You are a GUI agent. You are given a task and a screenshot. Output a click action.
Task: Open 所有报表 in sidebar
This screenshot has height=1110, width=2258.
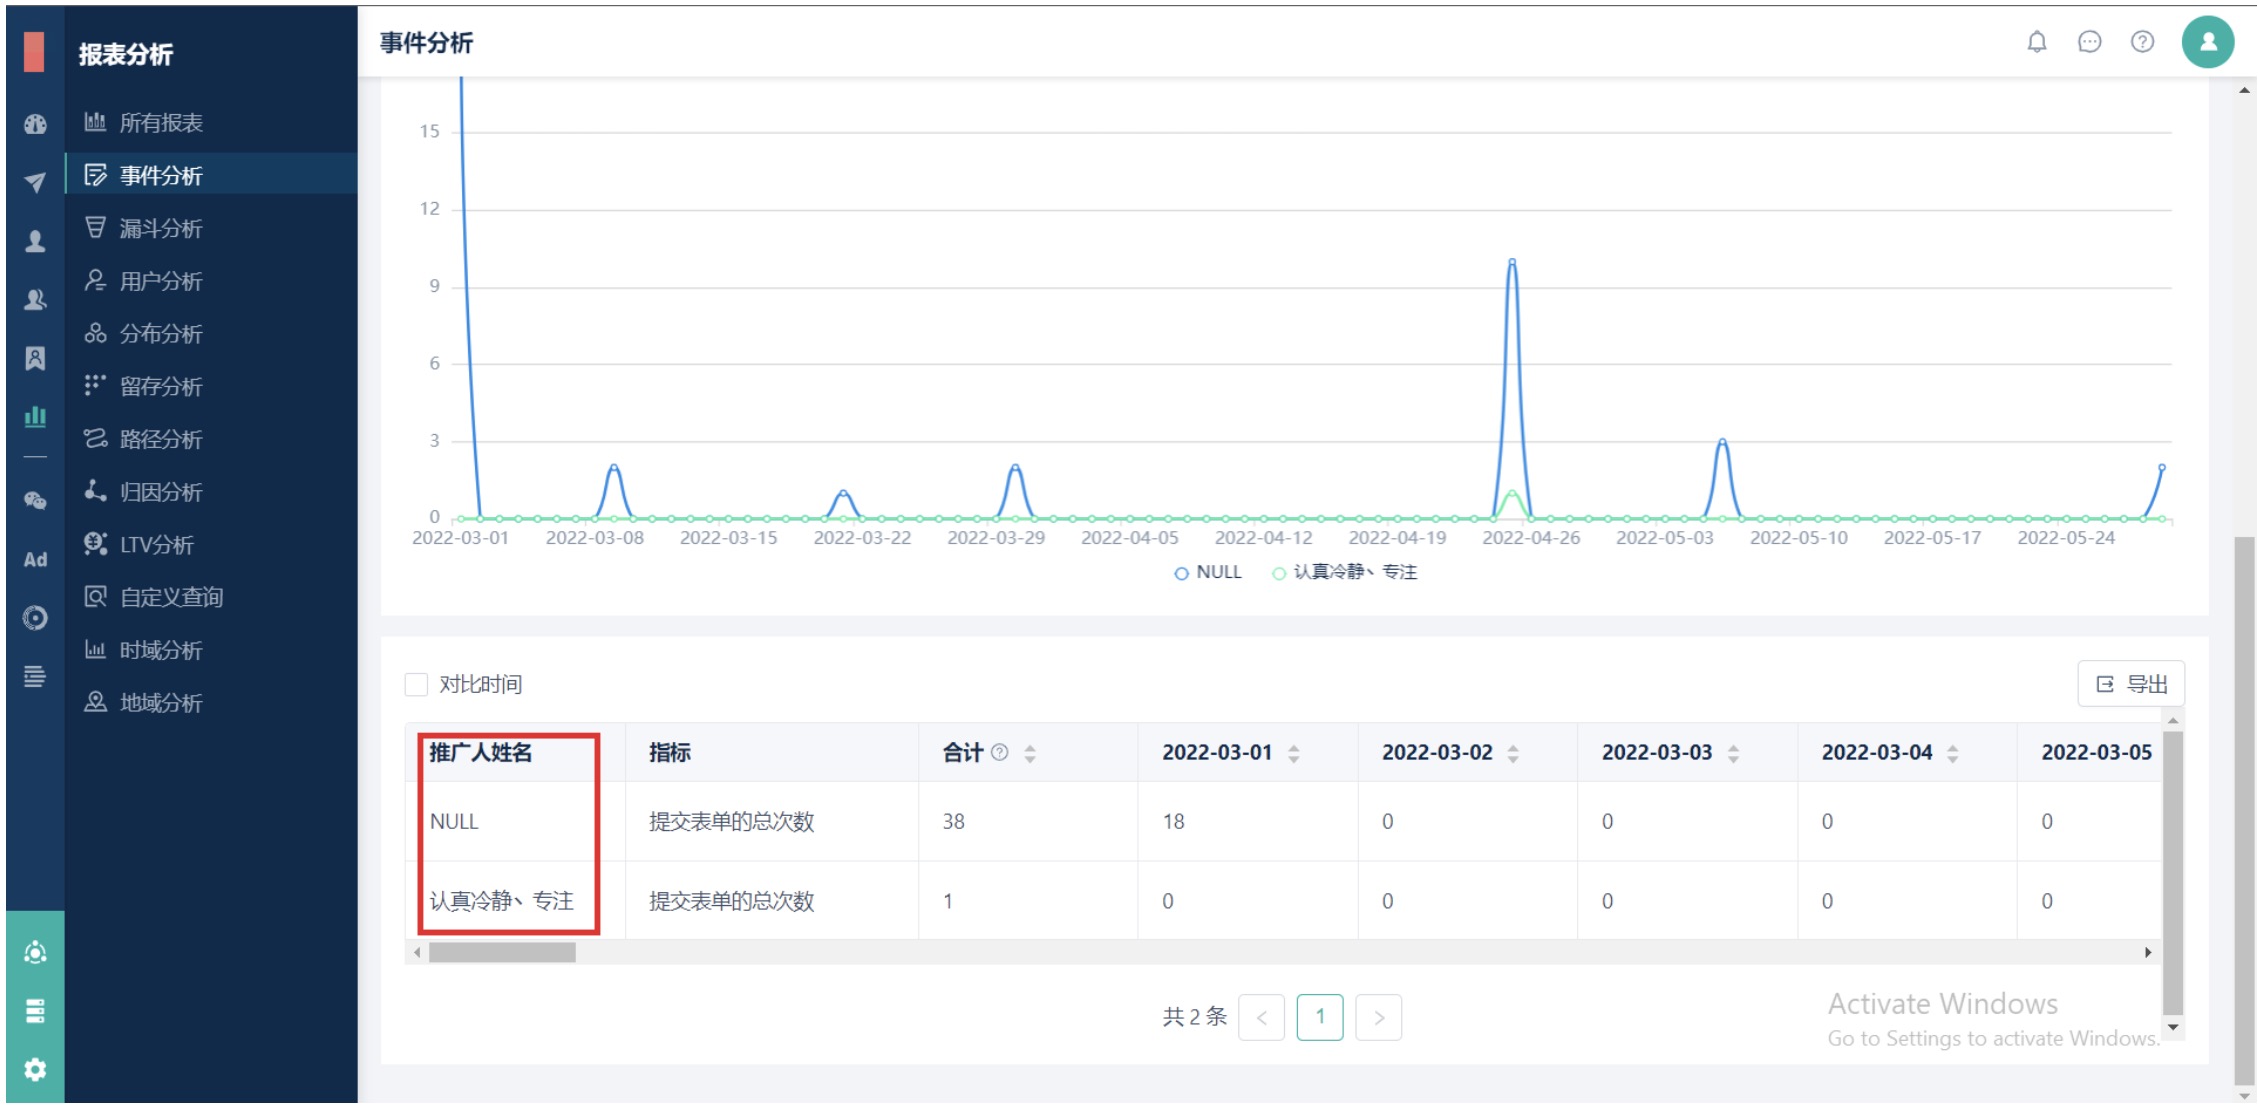(211, 122)
